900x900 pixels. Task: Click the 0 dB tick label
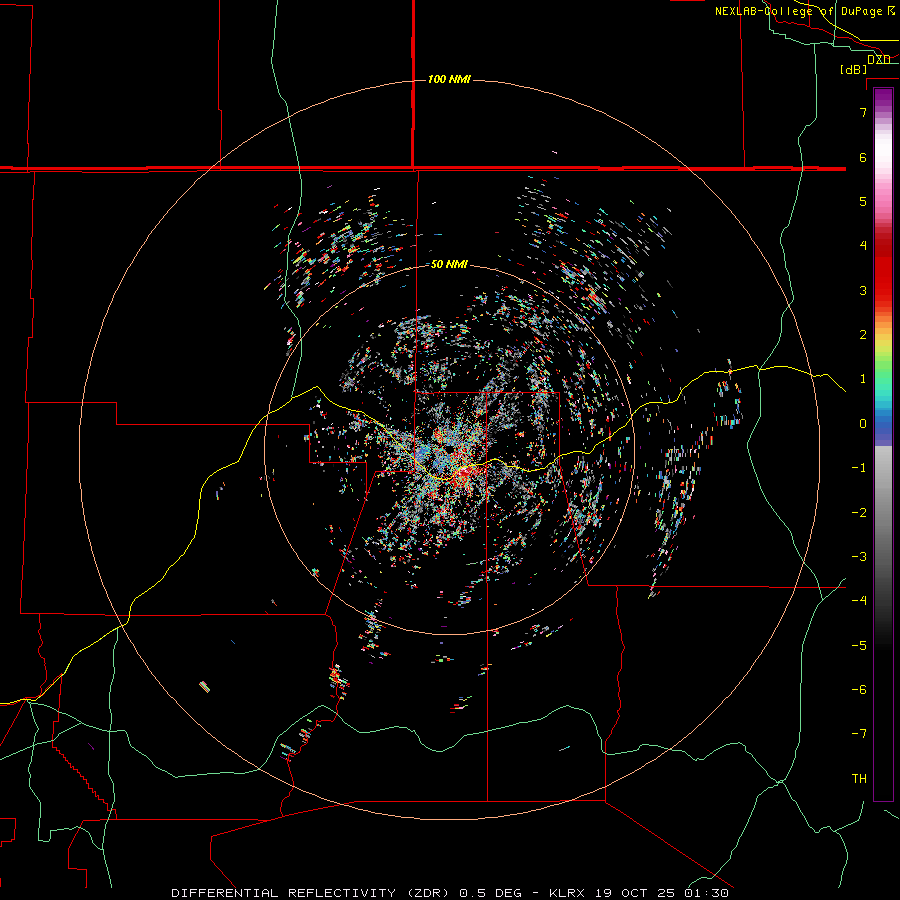863,424
